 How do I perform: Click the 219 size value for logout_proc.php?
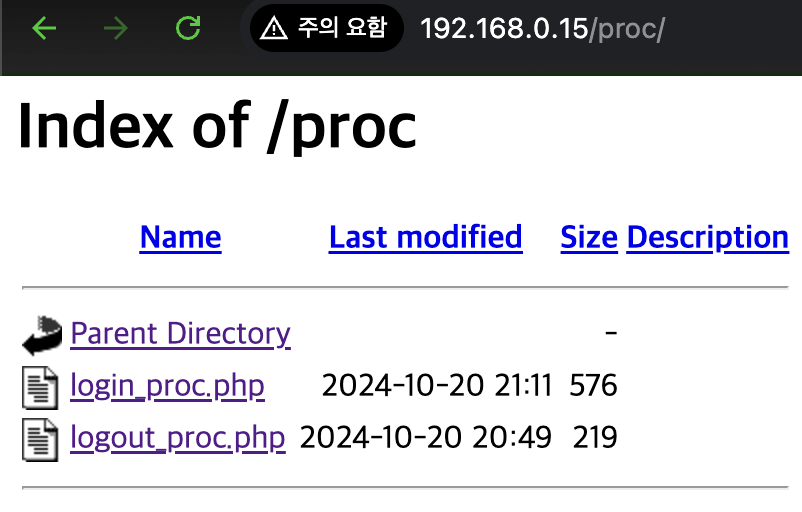[595, 437]
